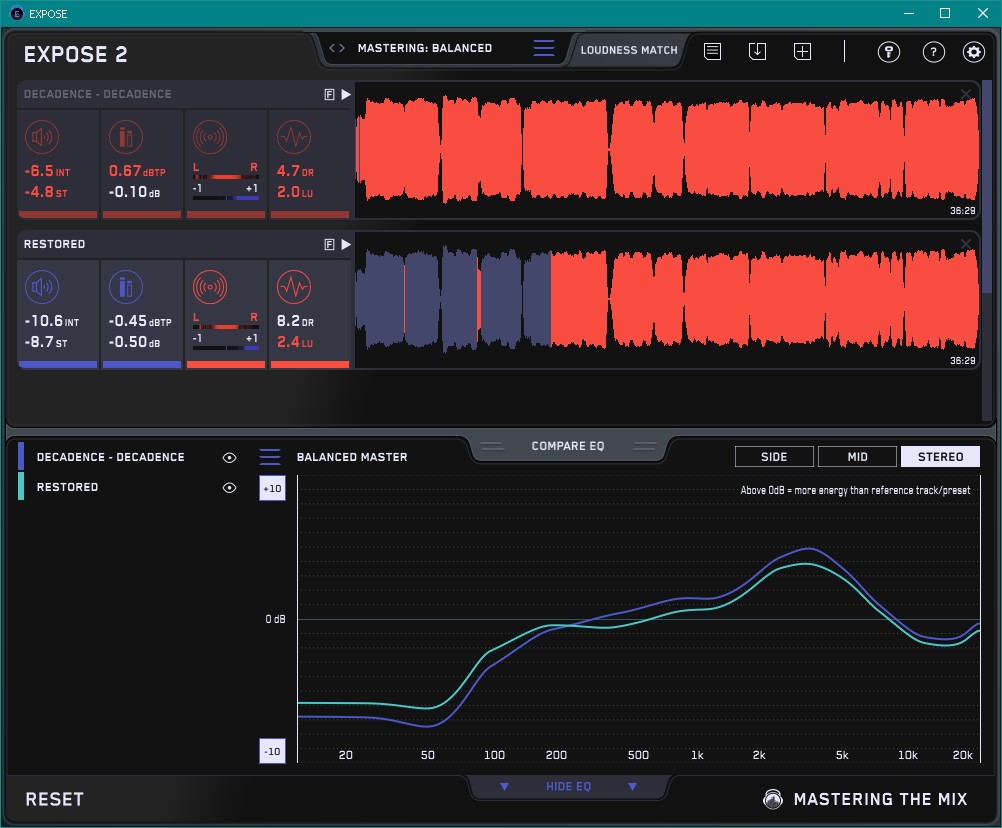Click the export/download icon in top toolbar
The height and width of the screenshot is (828, 1002).
(x=757, y=51)
